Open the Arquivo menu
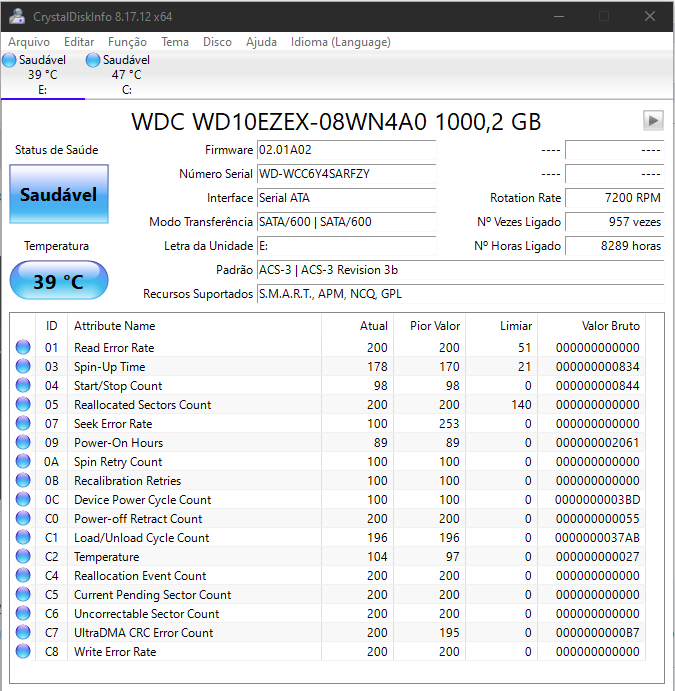 pyautogui.click(x=29, y=42)
